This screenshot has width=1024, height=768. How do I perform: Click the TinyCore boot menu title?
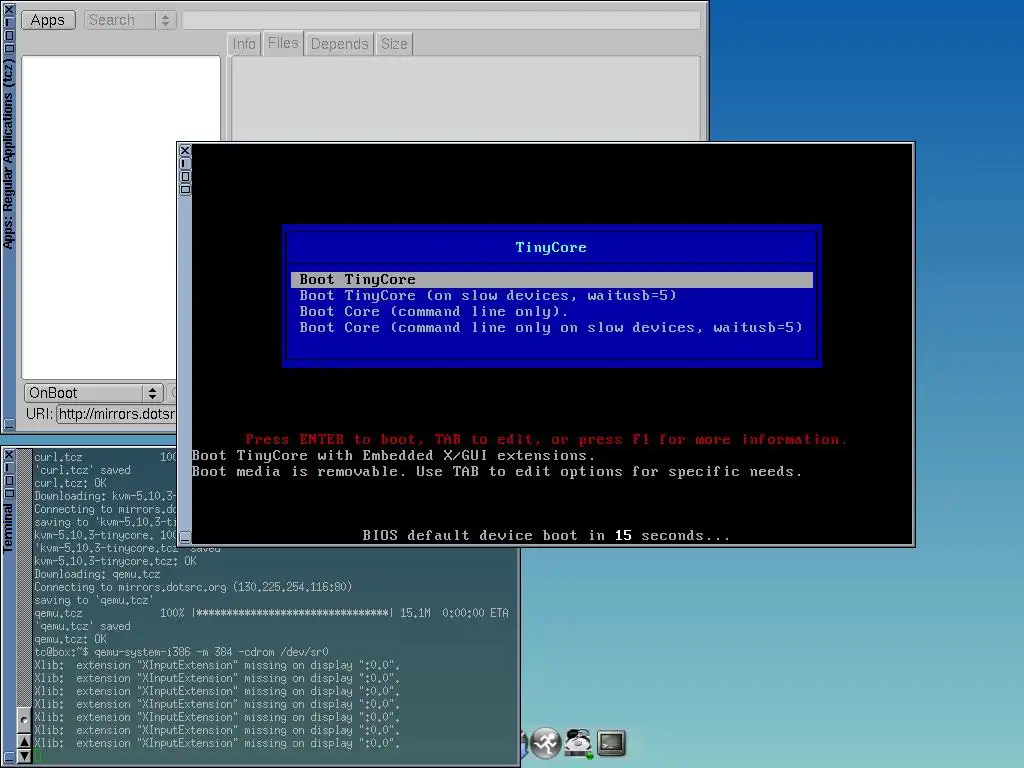coord(551,248)
